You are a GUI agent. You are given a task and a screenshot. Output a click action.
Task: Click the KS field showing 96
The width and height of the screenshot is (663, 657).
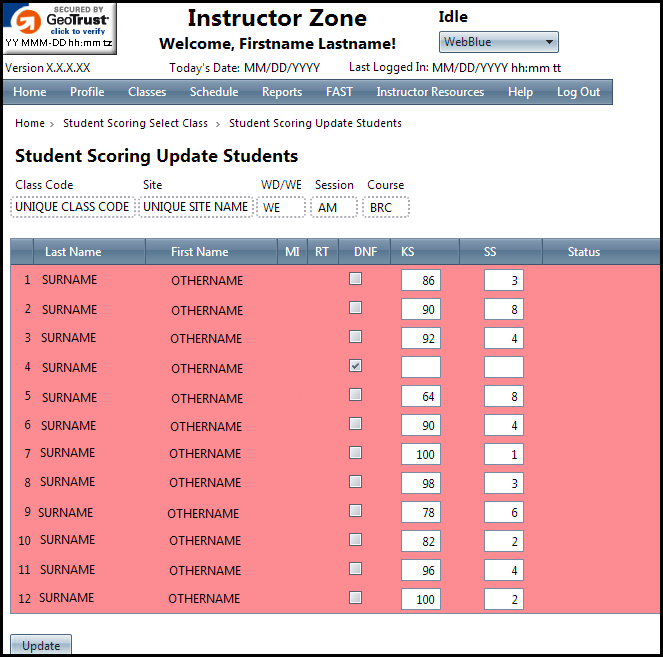pos(421,570)
